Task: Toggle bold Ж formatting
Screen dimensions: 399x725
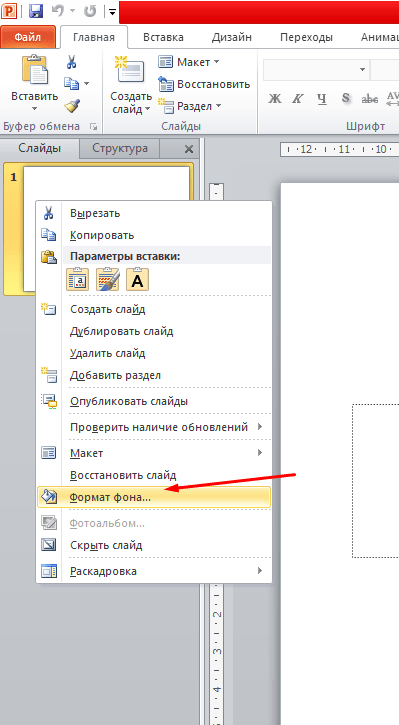Action: click(275, 98)
